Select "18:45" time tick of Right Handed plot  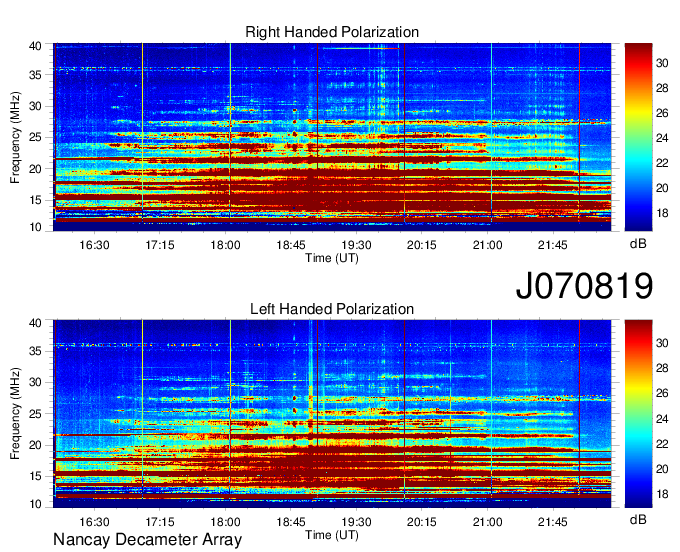291,245
